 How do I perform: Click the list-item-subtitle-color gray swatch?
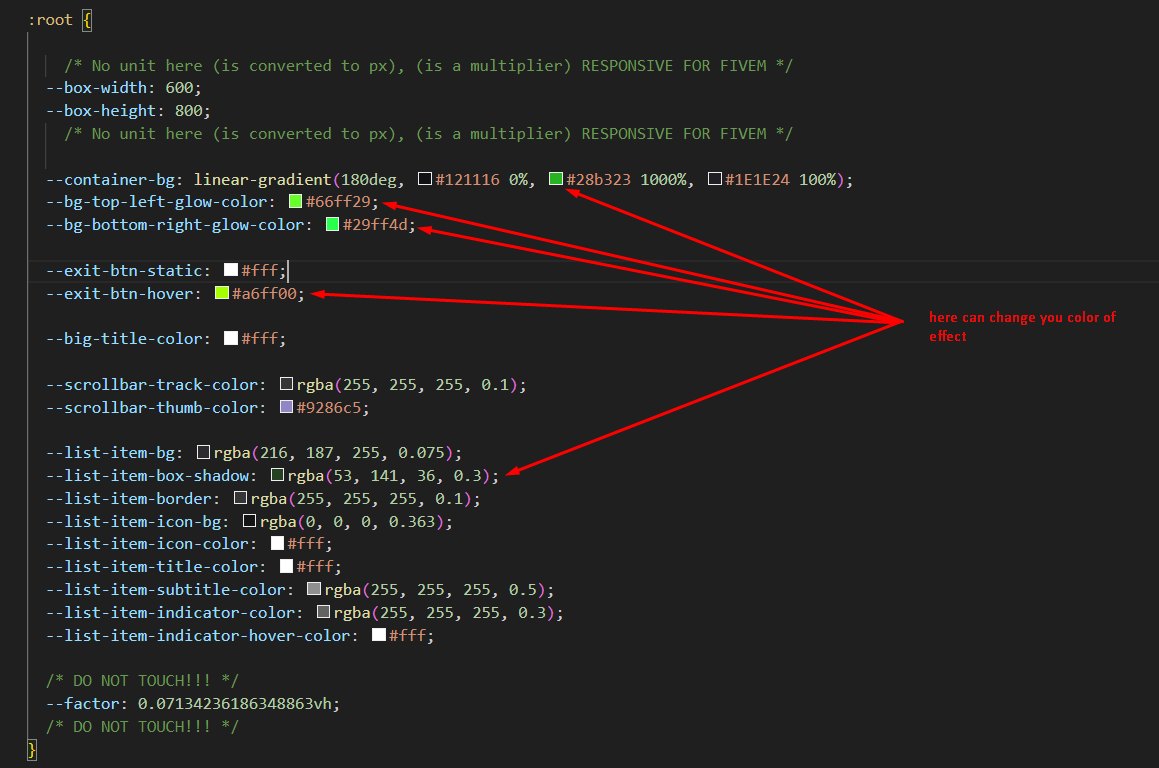(314, 589)
